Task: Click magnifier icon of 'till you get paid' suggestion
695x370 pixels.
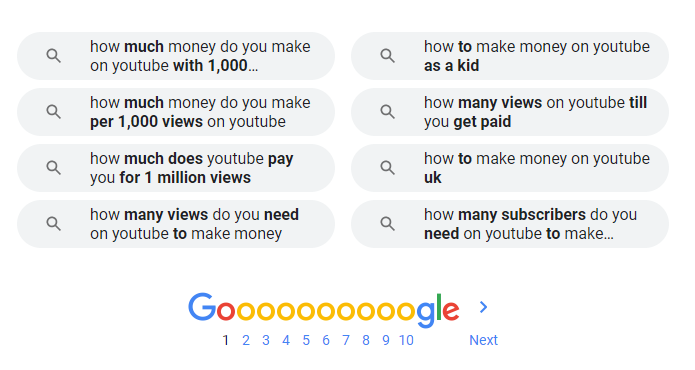Action: tap(387, 112)
